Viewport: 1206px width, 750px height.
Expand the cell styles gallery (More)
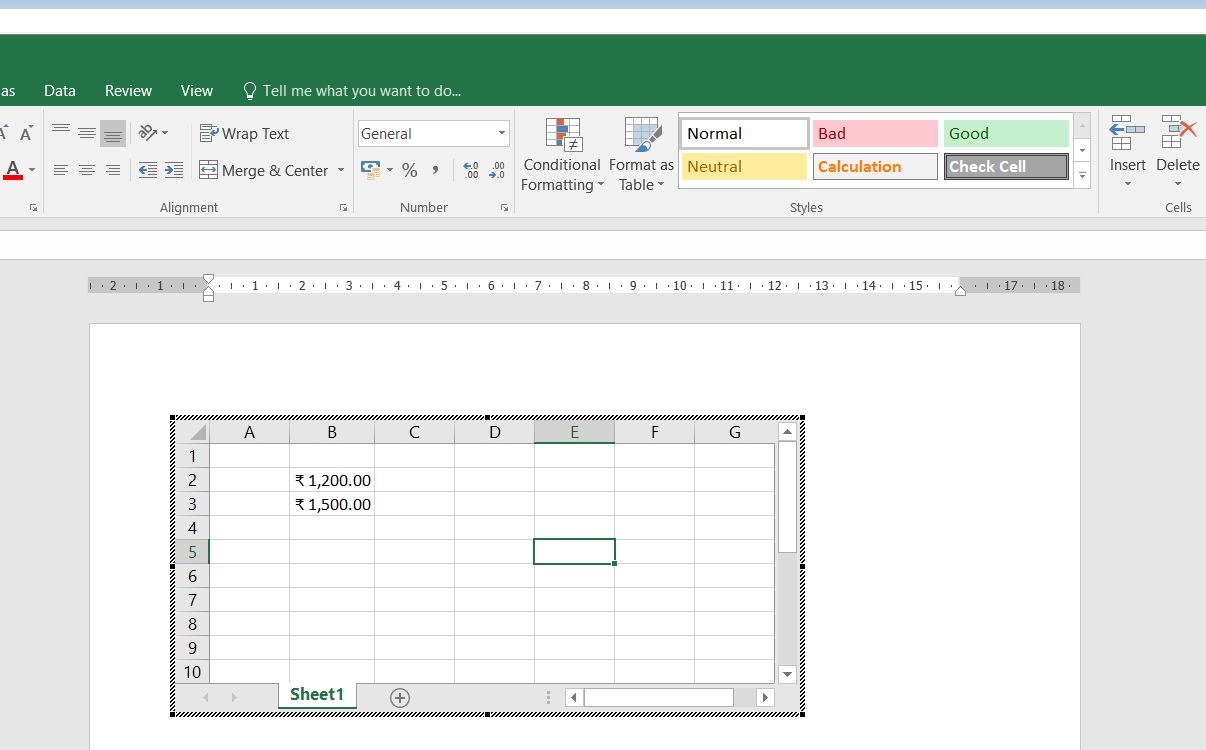coord(1082,175)
